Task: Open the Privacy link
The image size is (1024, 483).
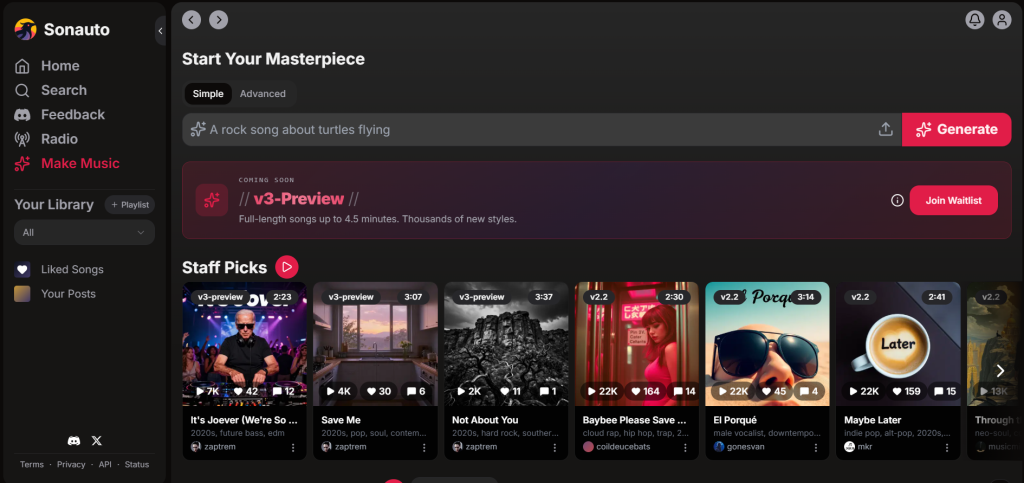Action: tap(71, 465)
